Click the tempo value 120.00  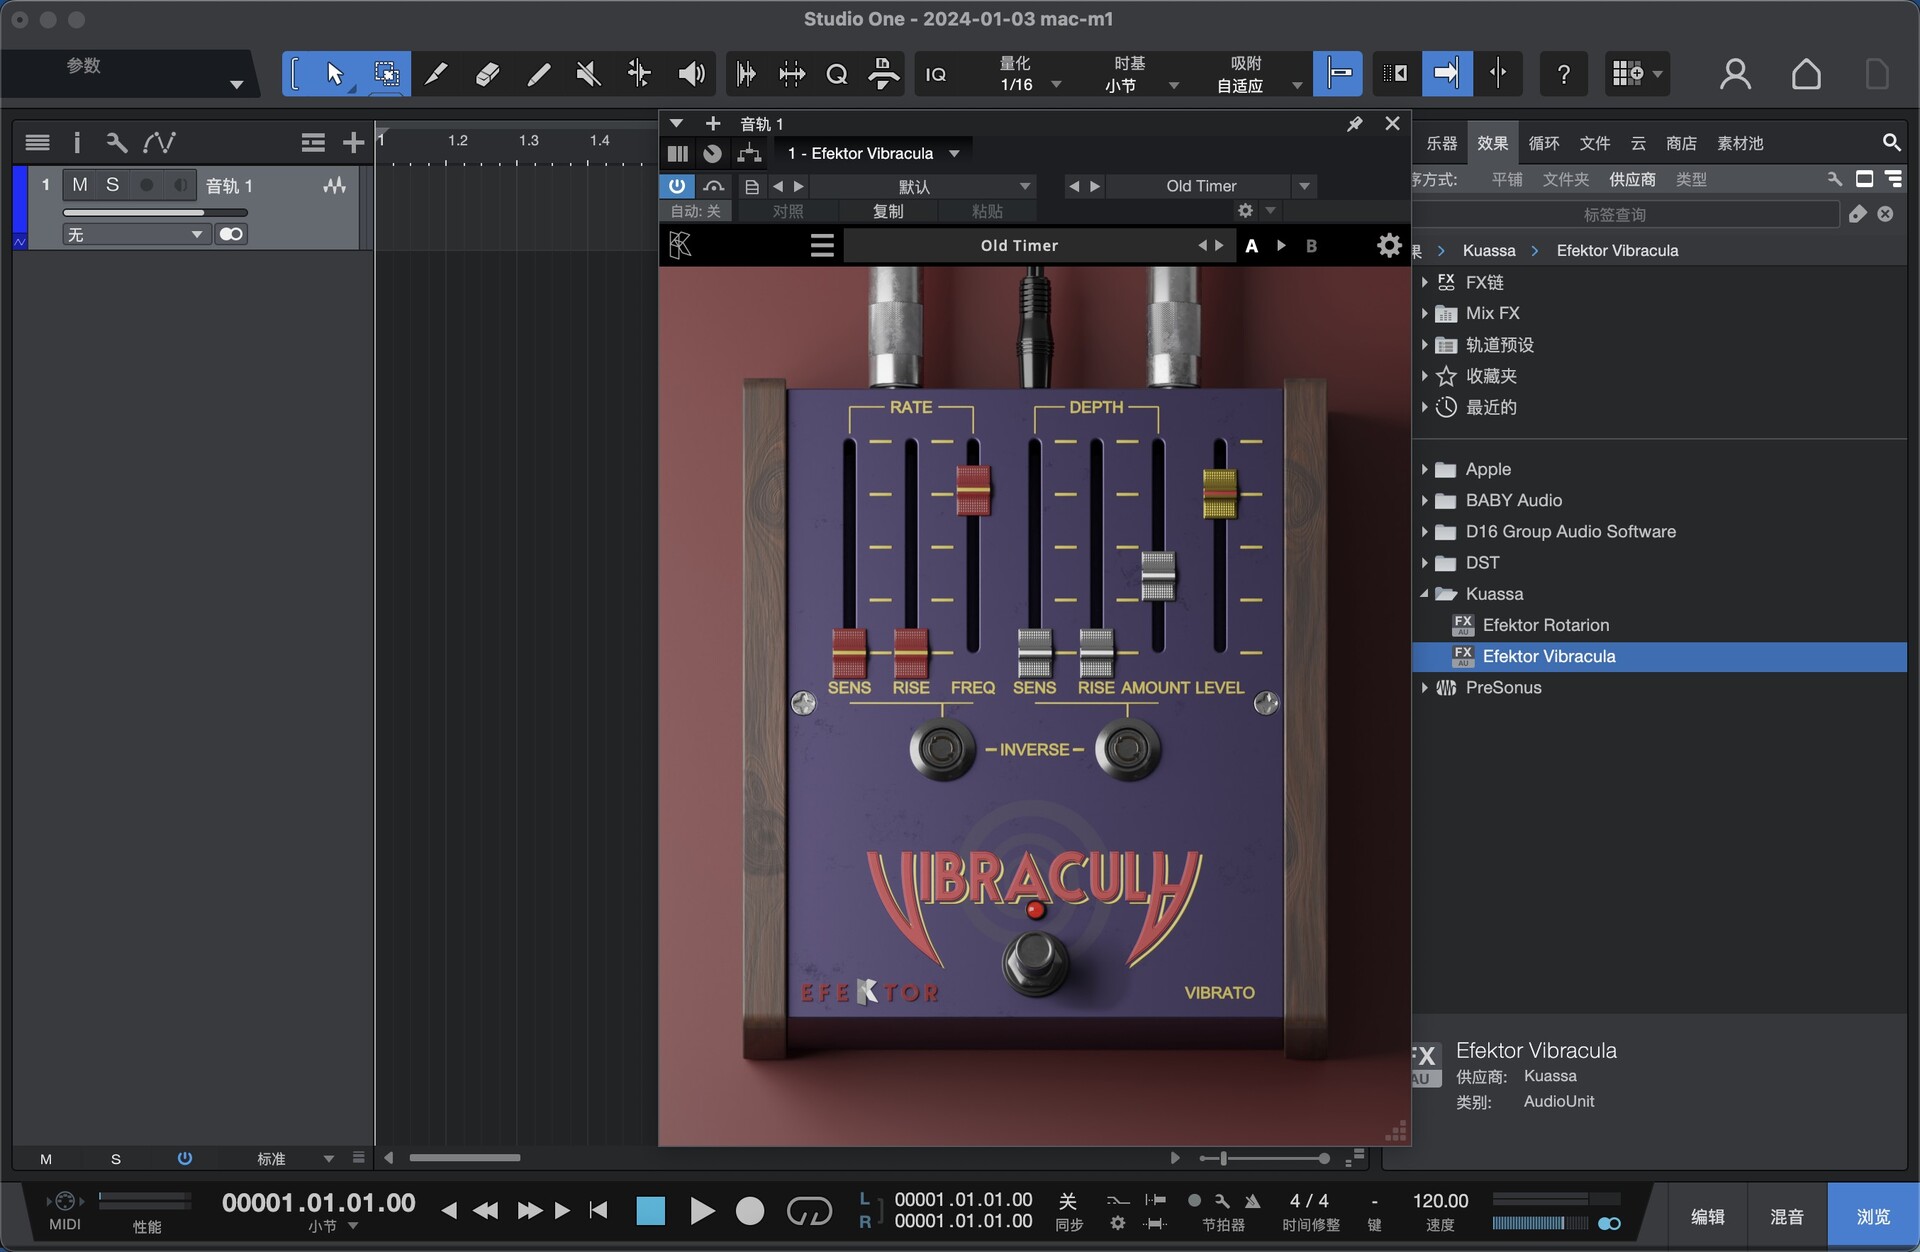pyautogui.click(x=1440, y=1201)
